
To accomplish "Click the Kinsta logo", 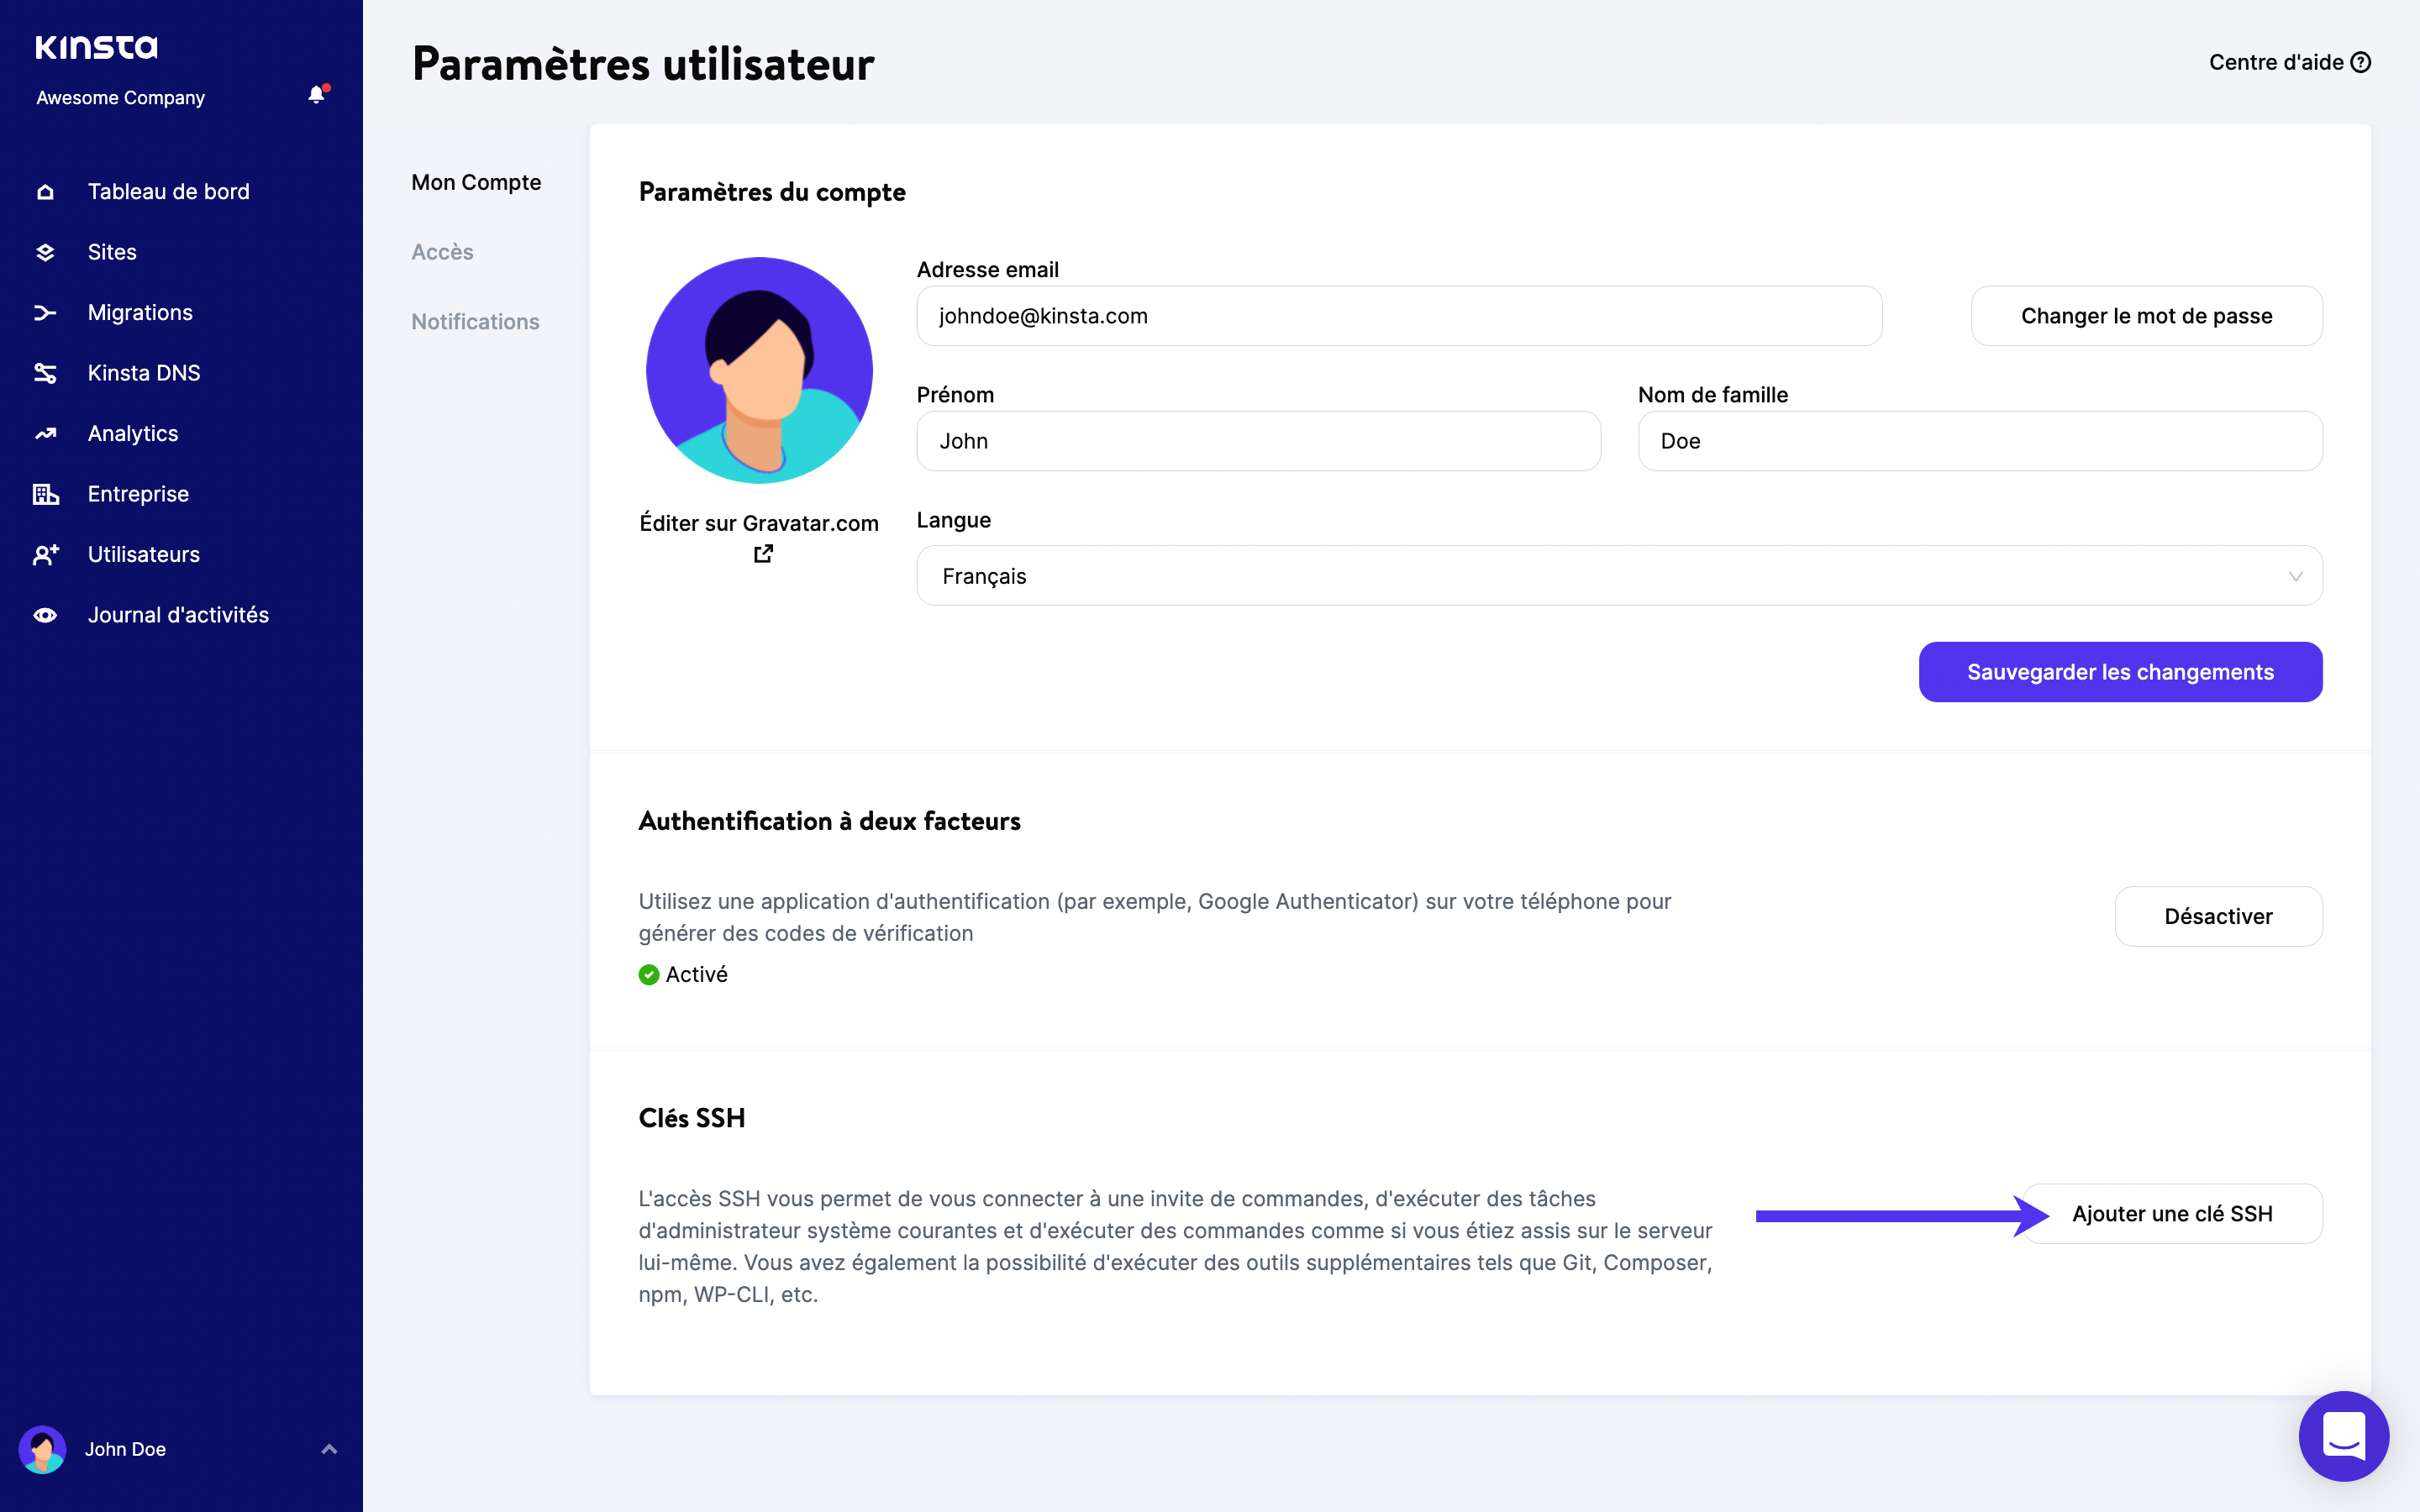I will click(x=96, y=46).
